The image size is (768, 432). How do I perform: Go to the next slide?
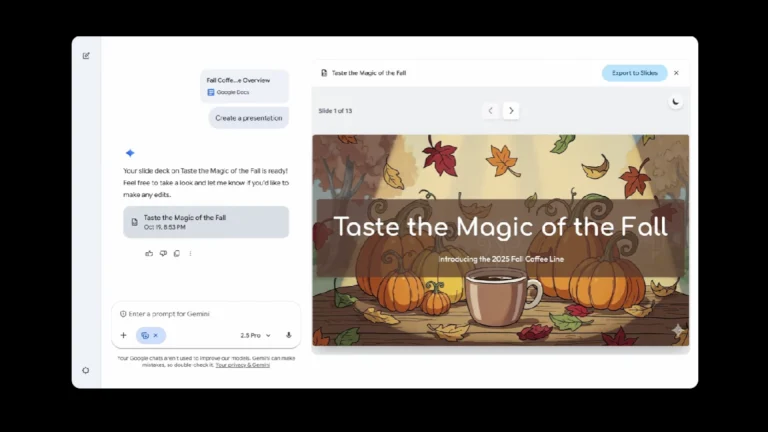[511, 111]
